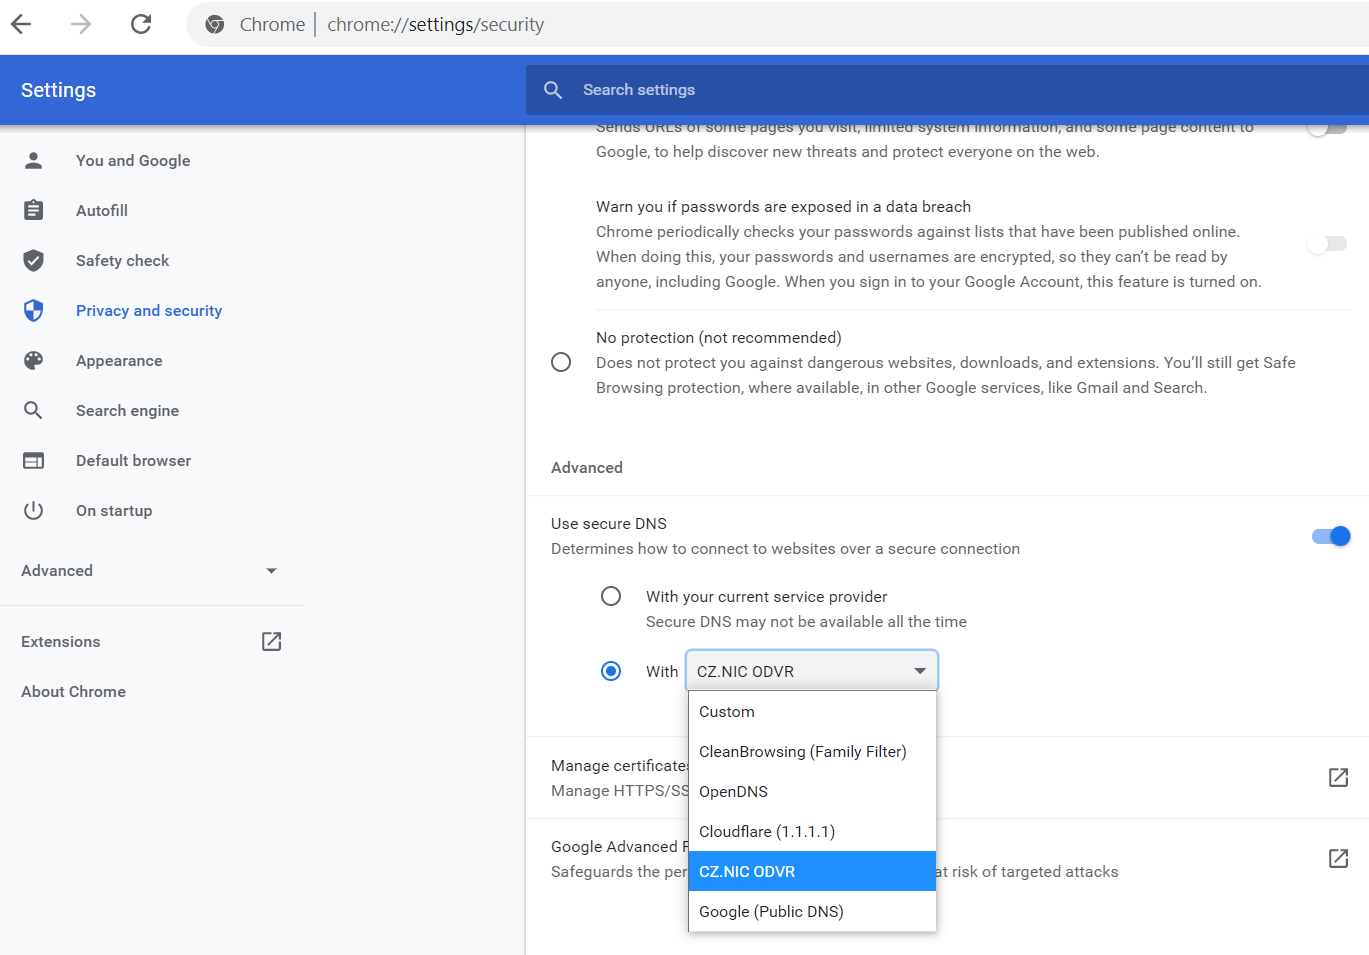1369x955 pixels.
Task: Click the Warn you if passwords are exposed text
Action: point(784,206)
